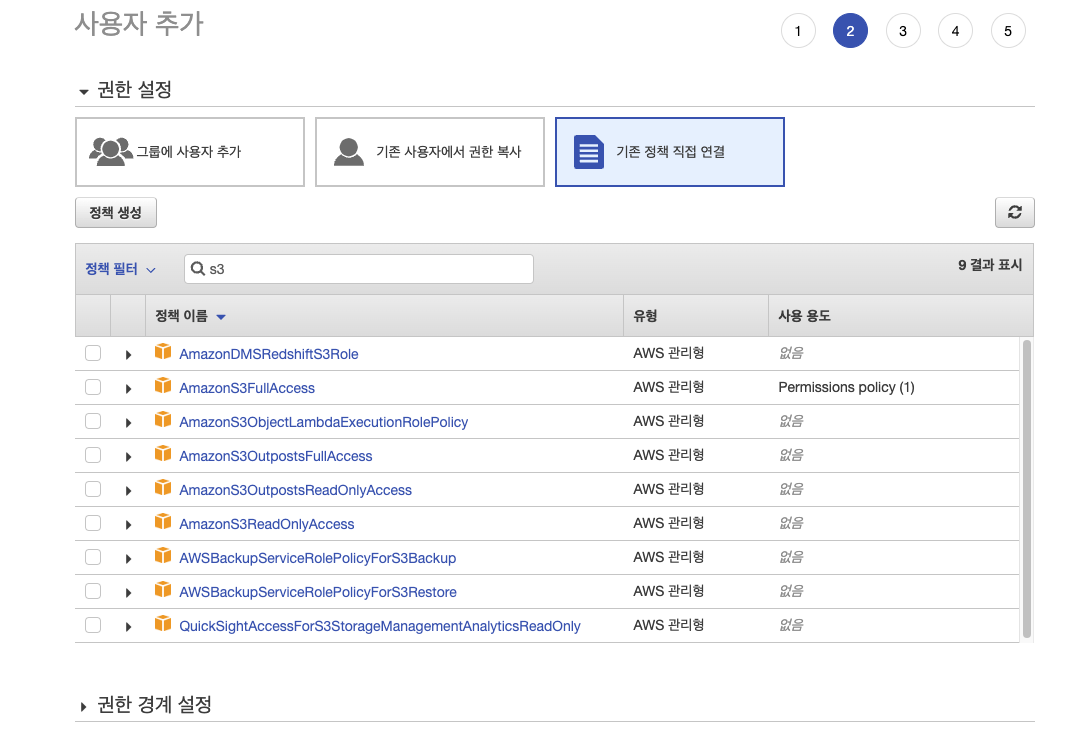Expand the AmazonDMSRedshiftS3Role row details
The height and width of the screenshot is (740, 1086).
point(128,355)
